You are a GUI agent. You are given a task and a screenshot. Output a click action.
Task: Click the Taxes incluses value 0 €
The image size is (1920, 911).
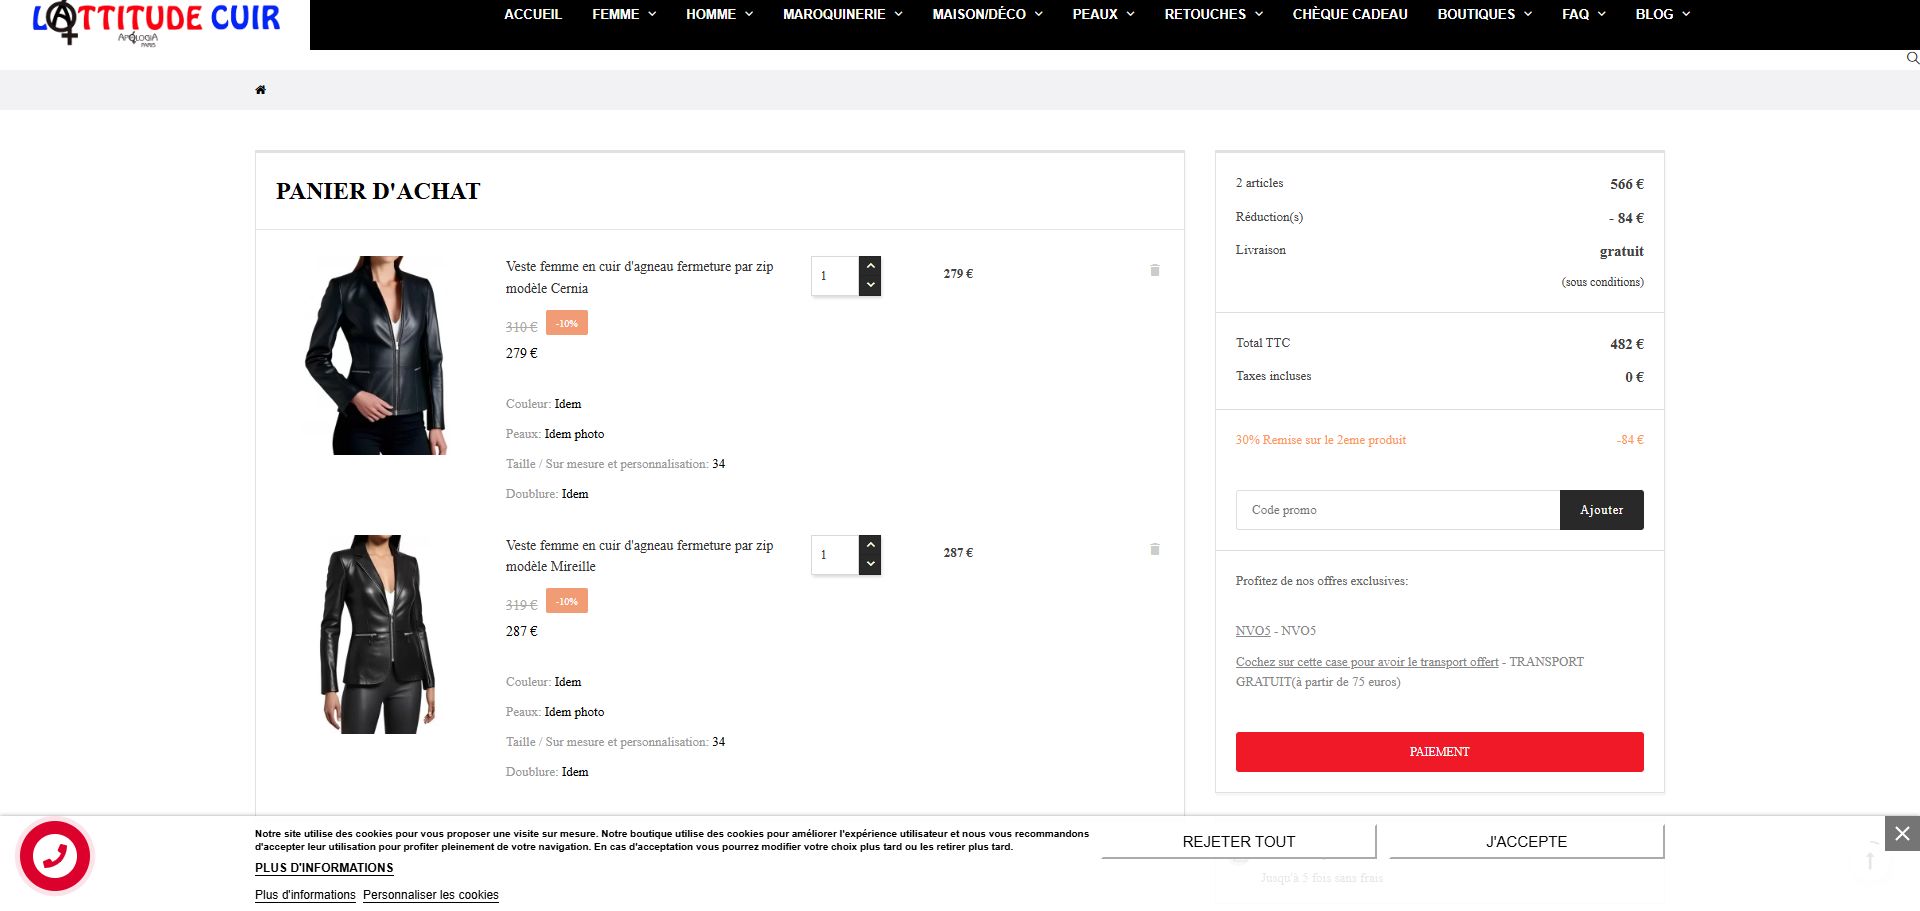(1634, 377)
